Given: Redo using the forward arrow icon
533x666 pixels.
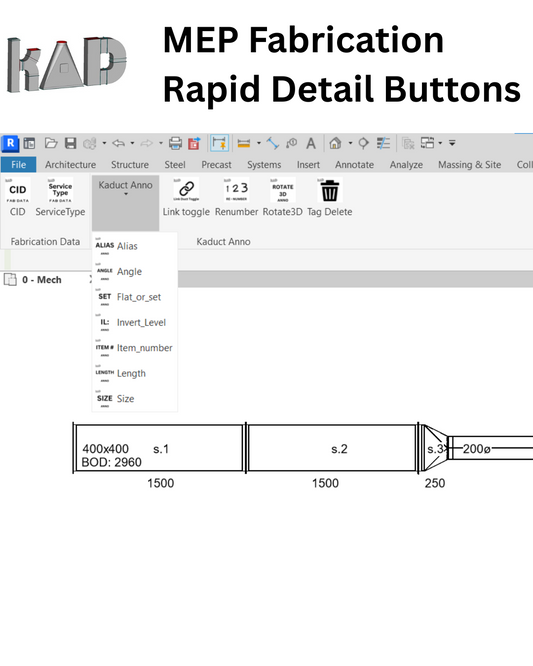Looking at the screenshot, I should click(147, 143).
